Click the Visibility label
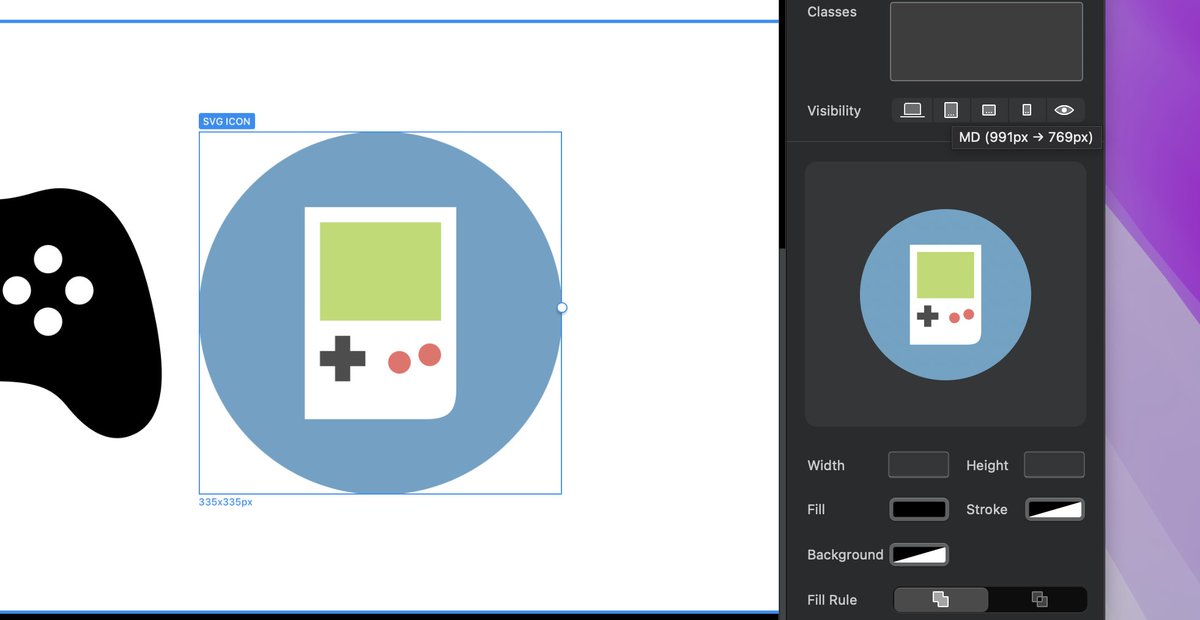Screen dimensions: 1200x620 point(834,110)
